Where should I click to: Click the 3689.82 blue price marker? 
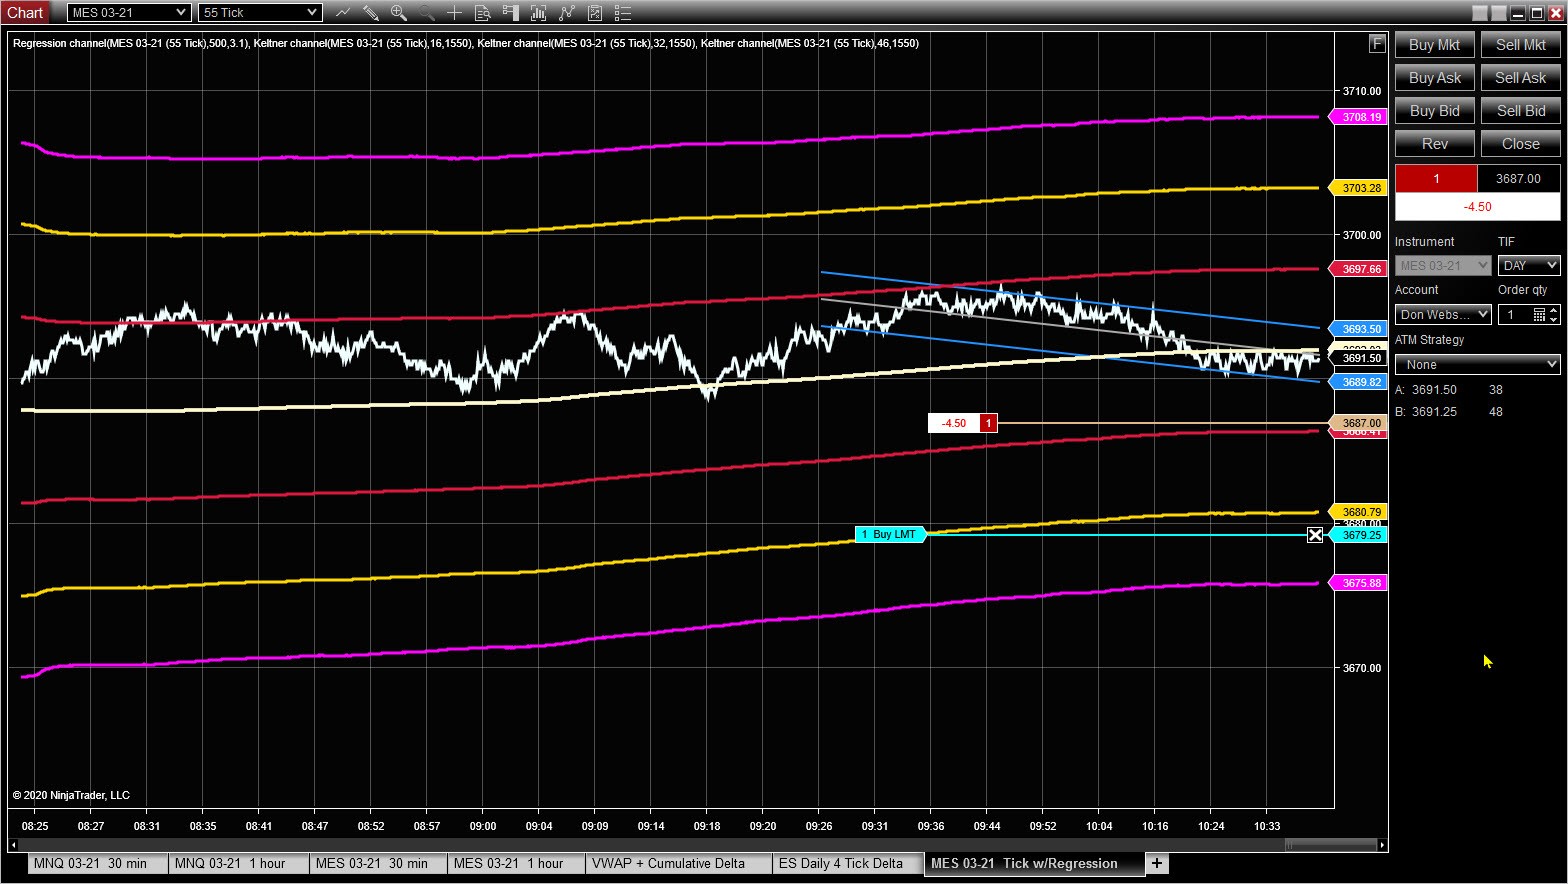(x=1360, y=382)
